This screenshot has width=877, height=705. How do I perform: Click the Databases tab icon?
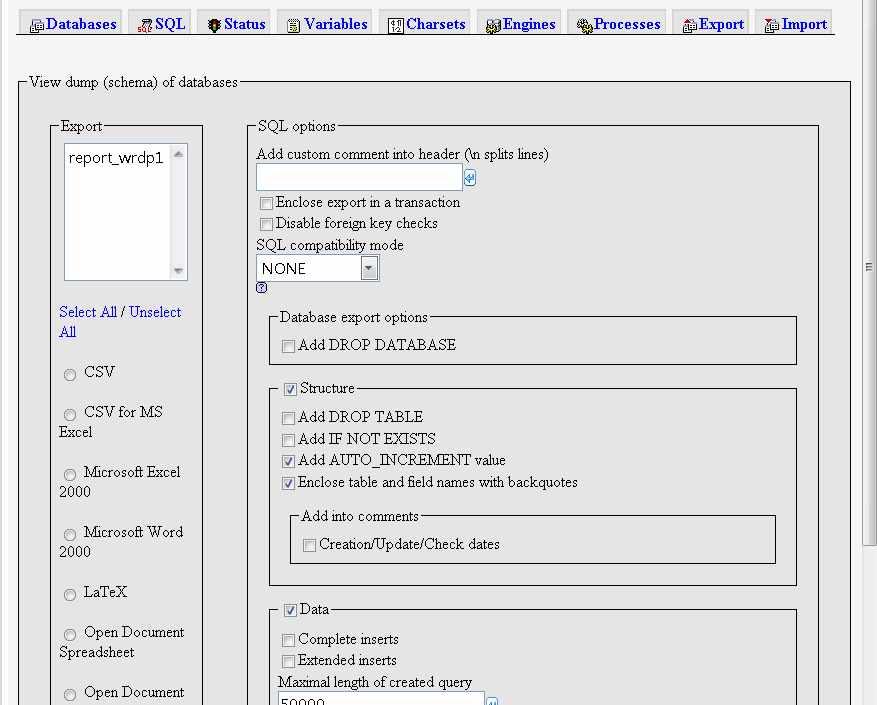pyautogui.click(x=36, y=26)
